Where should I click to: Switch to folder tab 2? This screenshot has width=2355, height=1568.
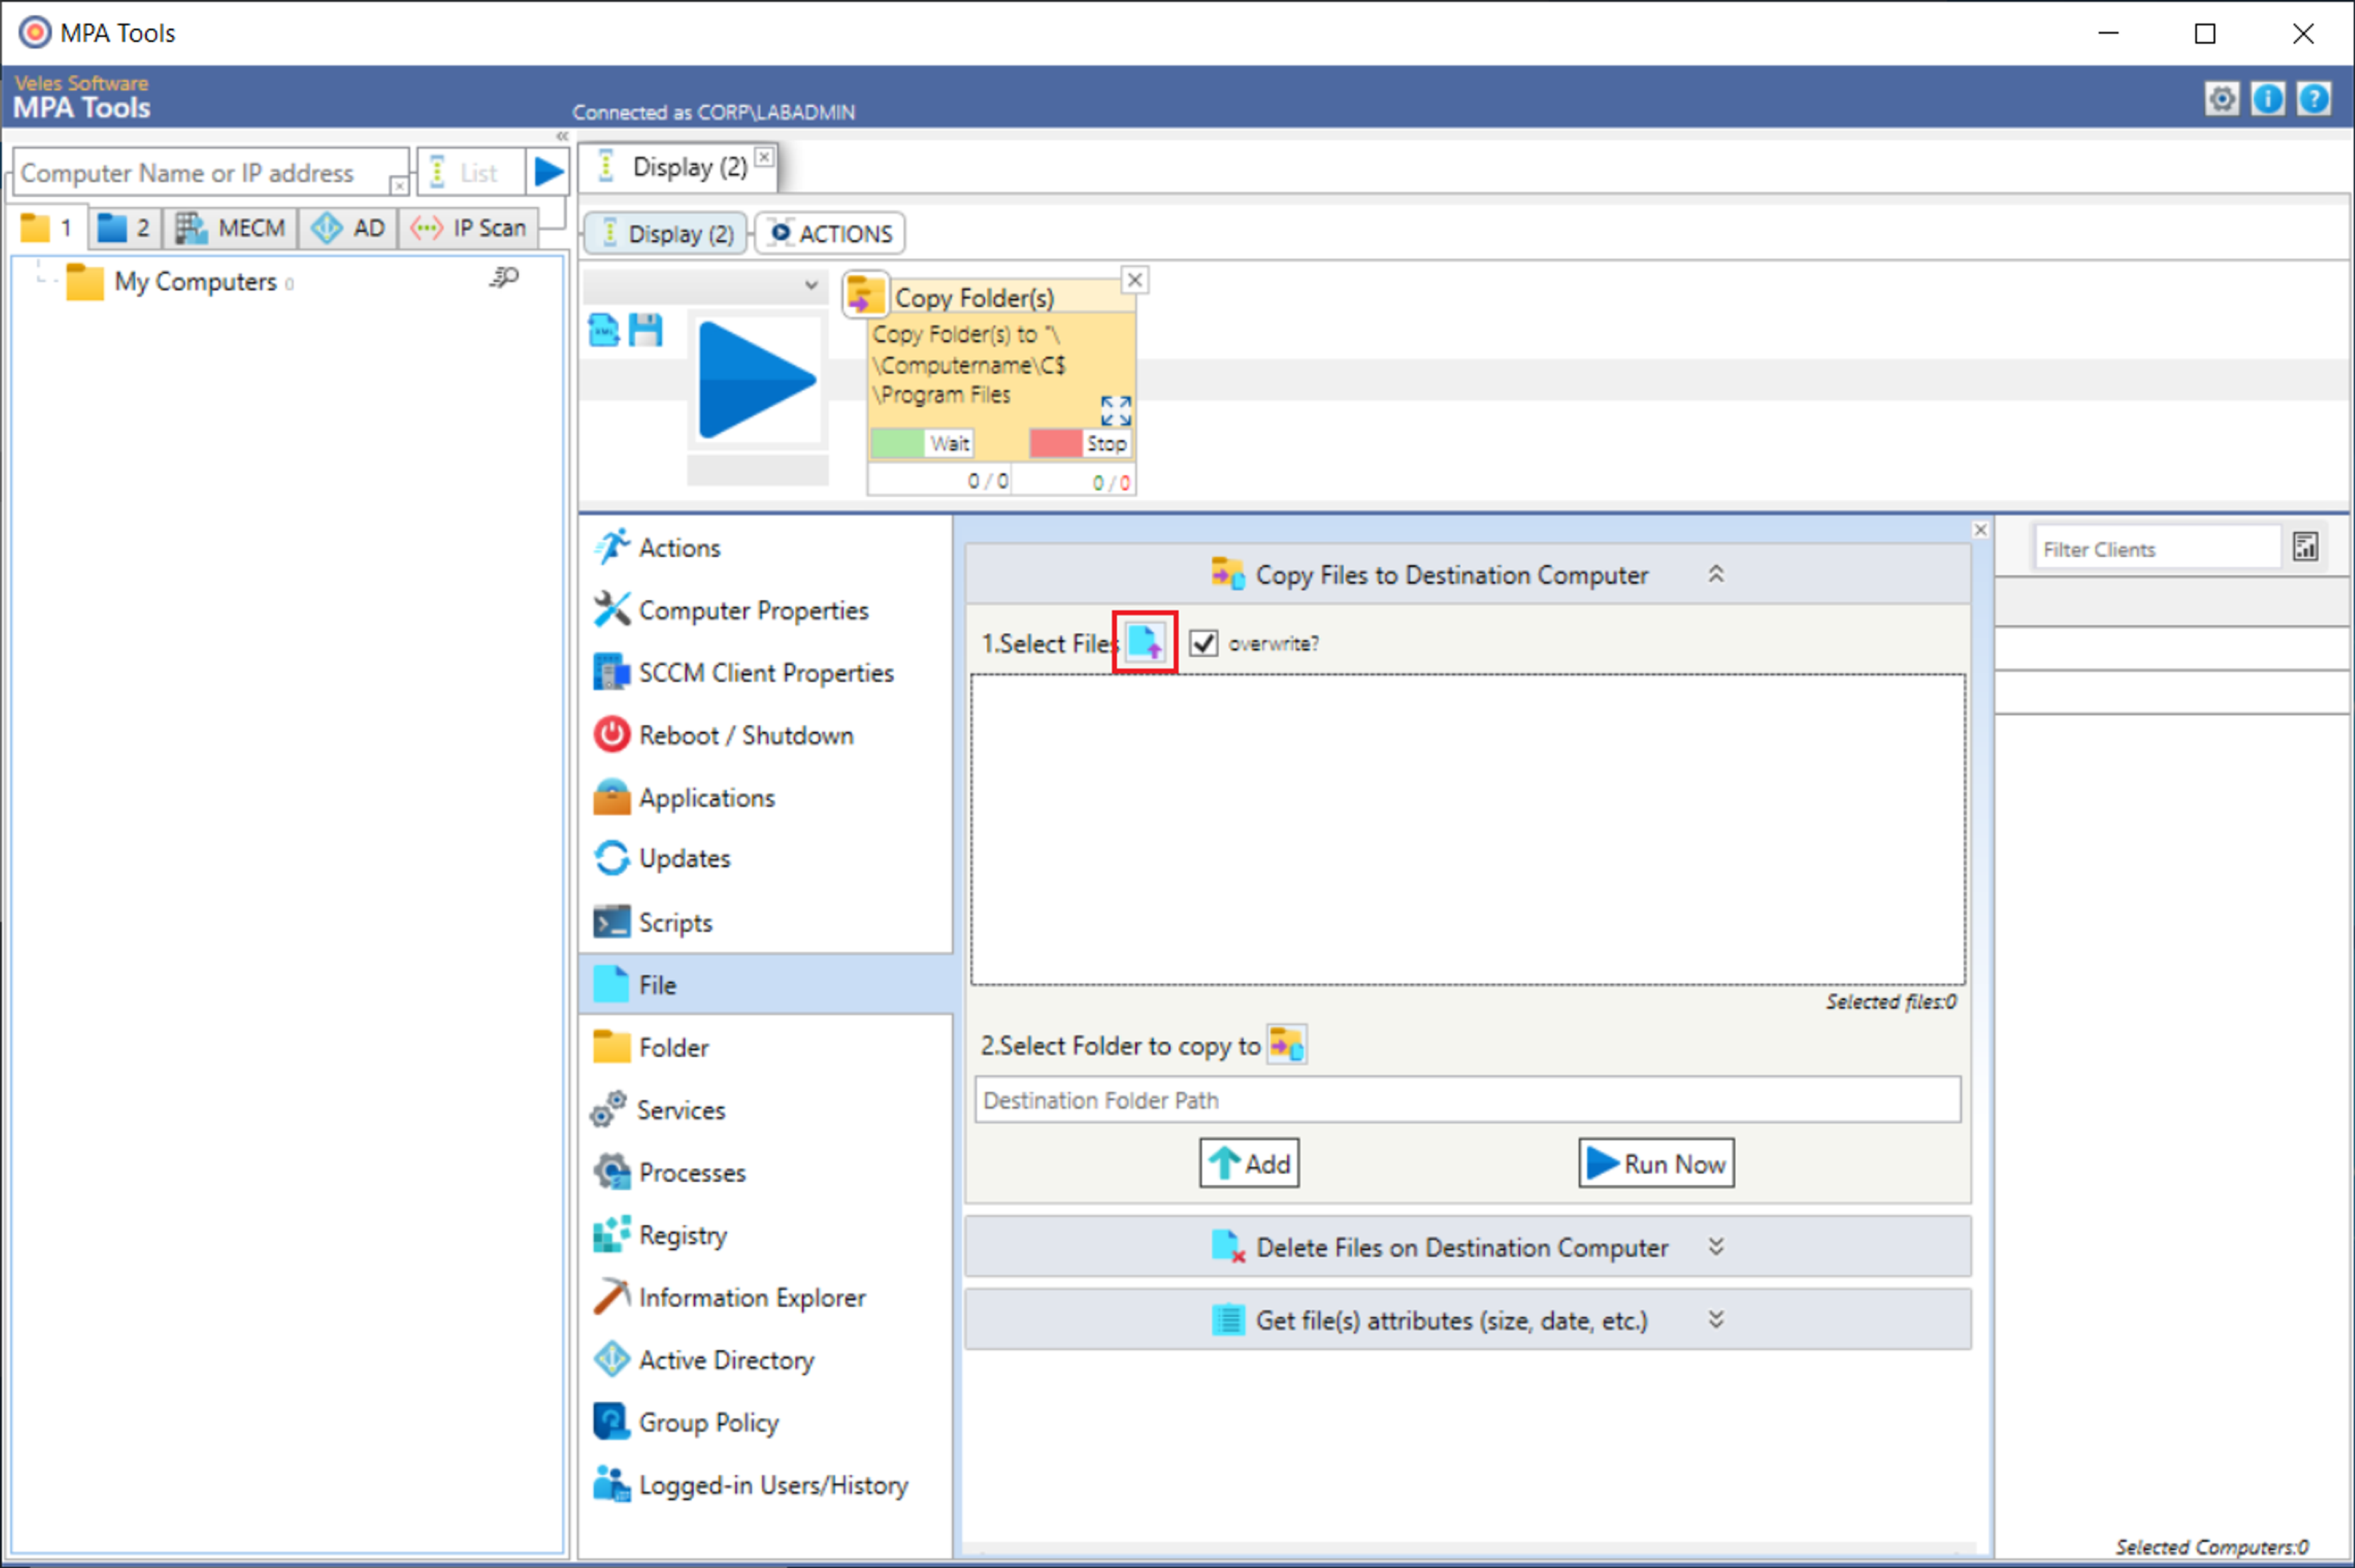tap(125, 228)
